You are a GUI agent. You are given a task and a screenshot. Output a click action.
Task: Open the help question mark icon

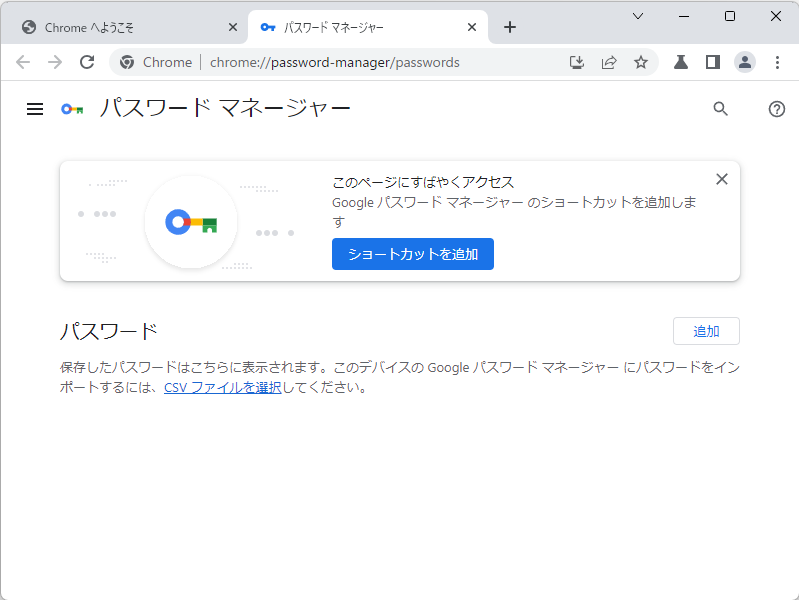click(777, 109)
